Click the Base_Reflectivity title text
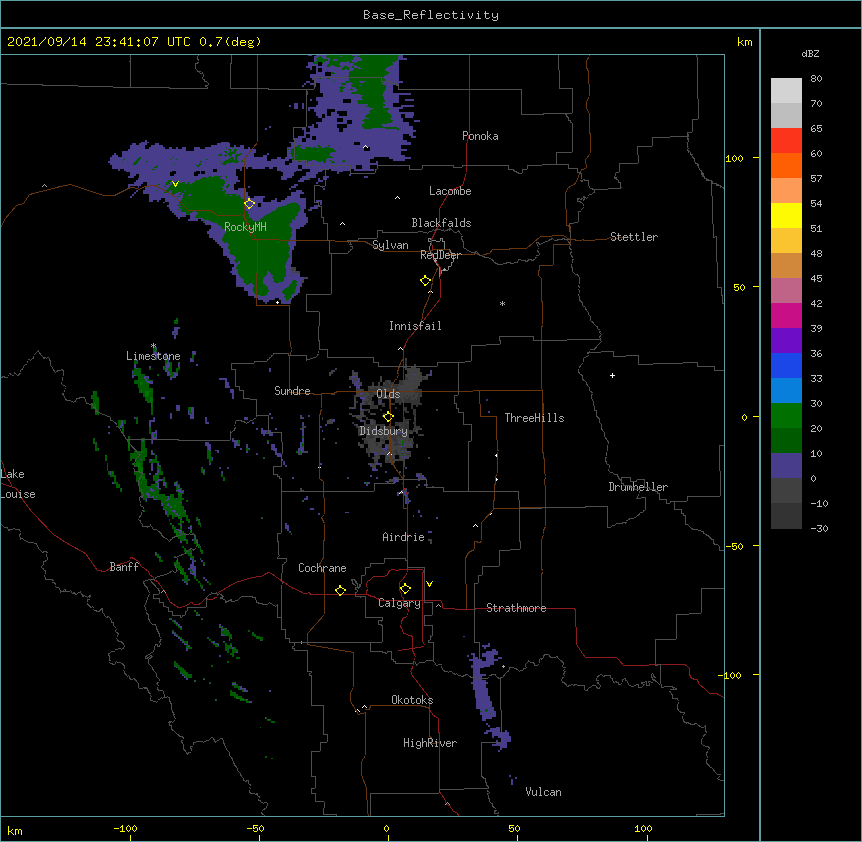This screenshot has width=862, height=842. [x=431, y=15]
